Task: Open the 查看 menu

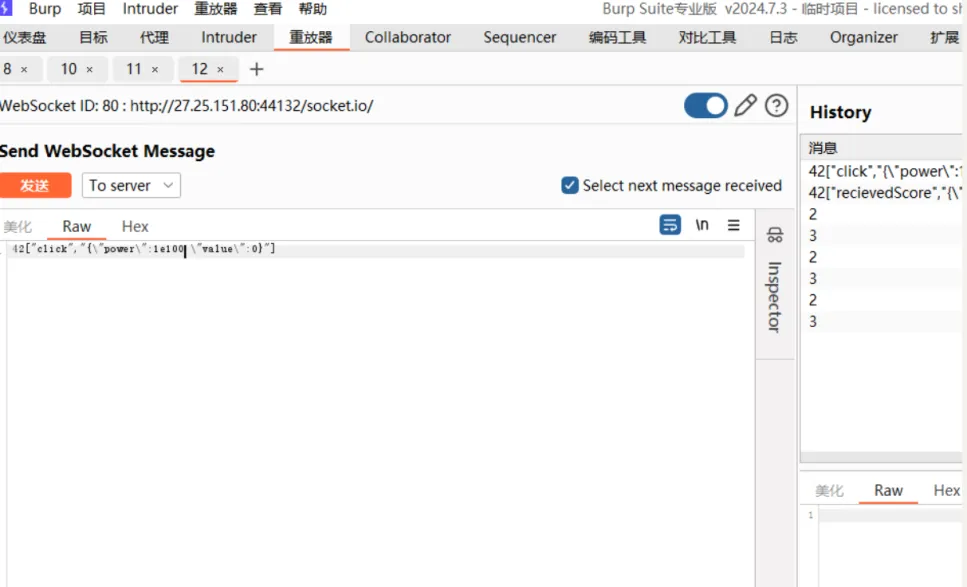Action: click(268, 9)
